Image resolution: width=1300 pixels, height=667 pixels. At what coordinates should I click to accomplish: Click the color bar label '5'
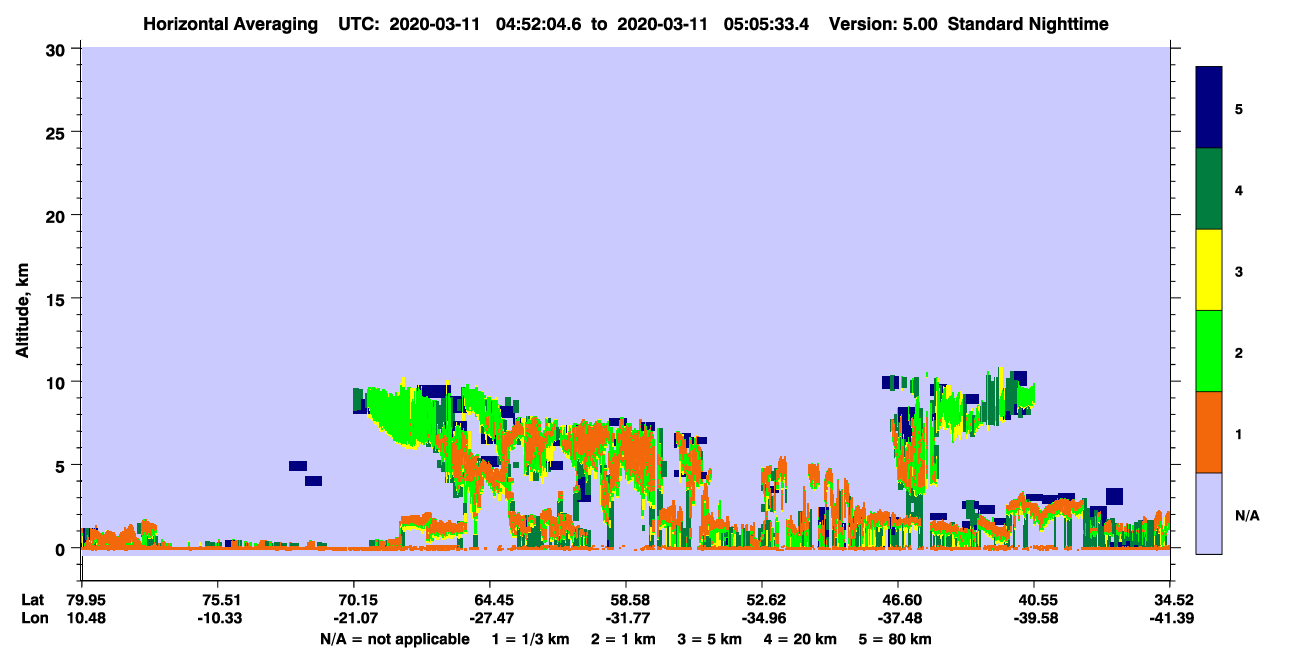click(x=1238, y=108)
